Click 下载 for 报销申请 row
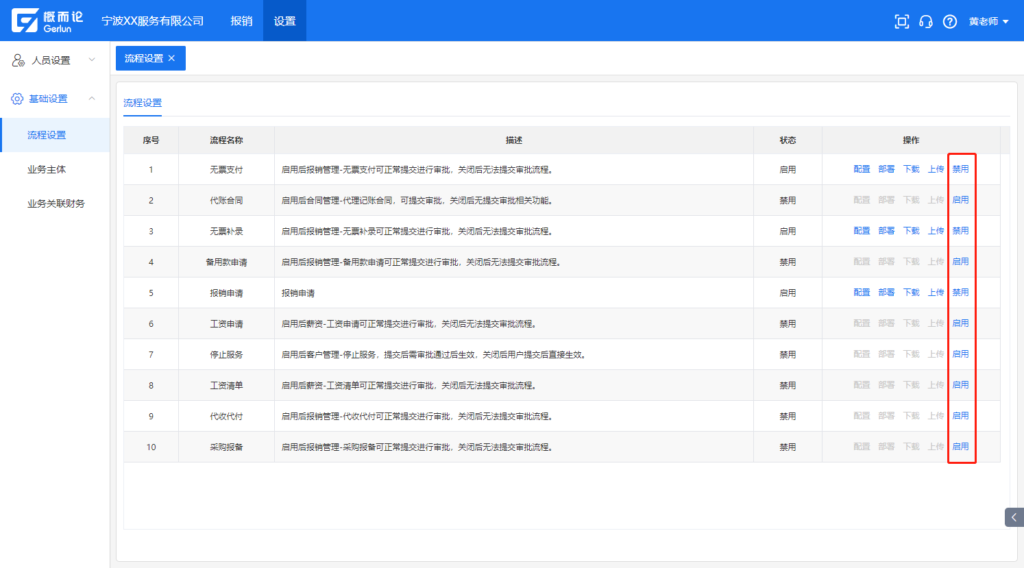This screenshot has height=568, width=1024. (911, 292)
